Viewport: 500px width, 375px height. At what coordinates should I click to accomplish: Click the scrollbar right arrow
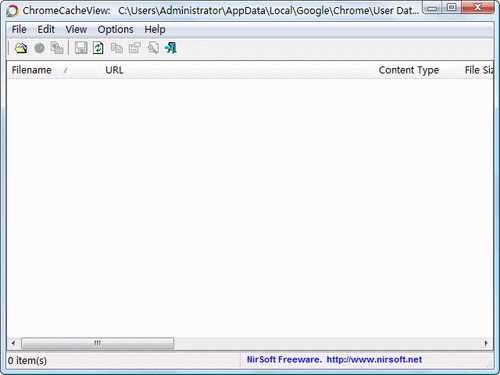click(x=486, y=343)
